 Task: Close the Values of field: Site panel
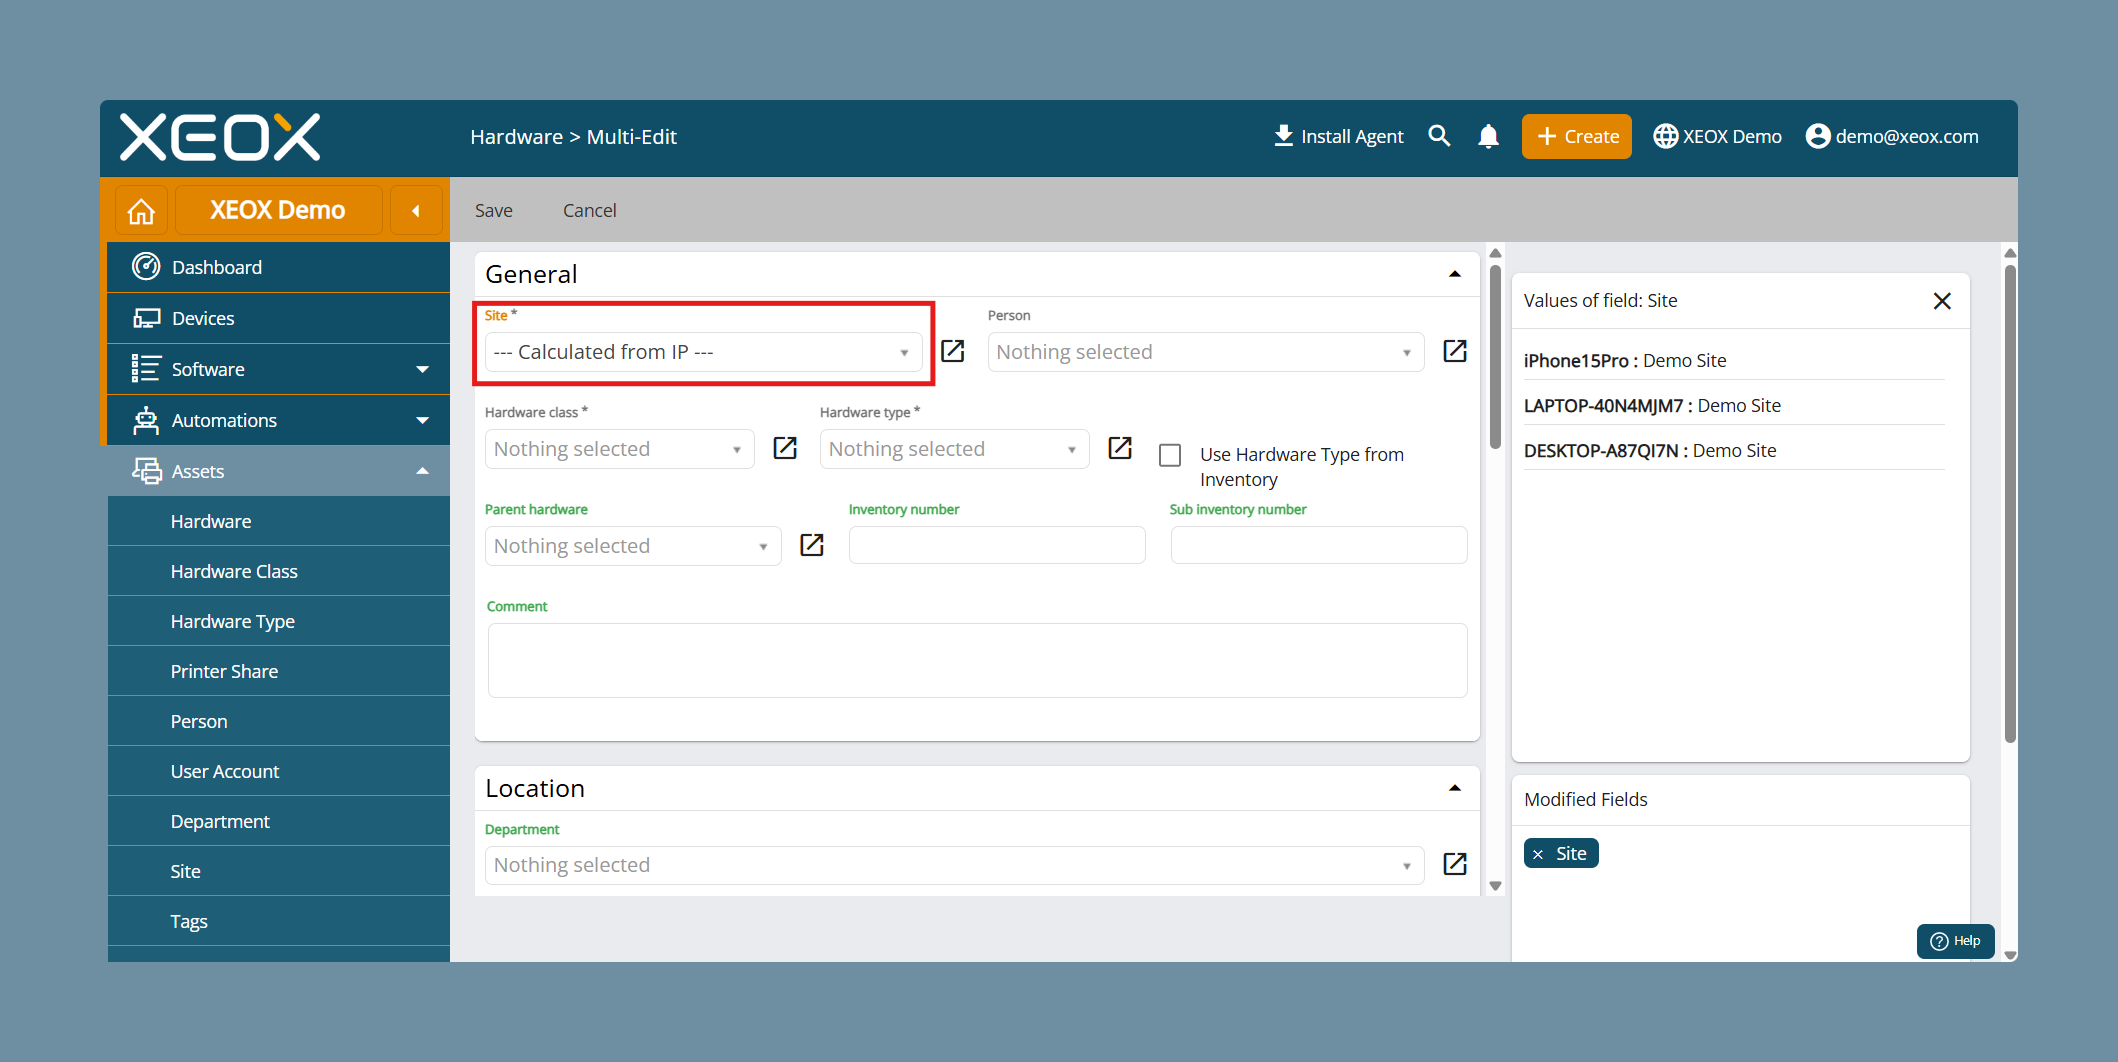1942,301
